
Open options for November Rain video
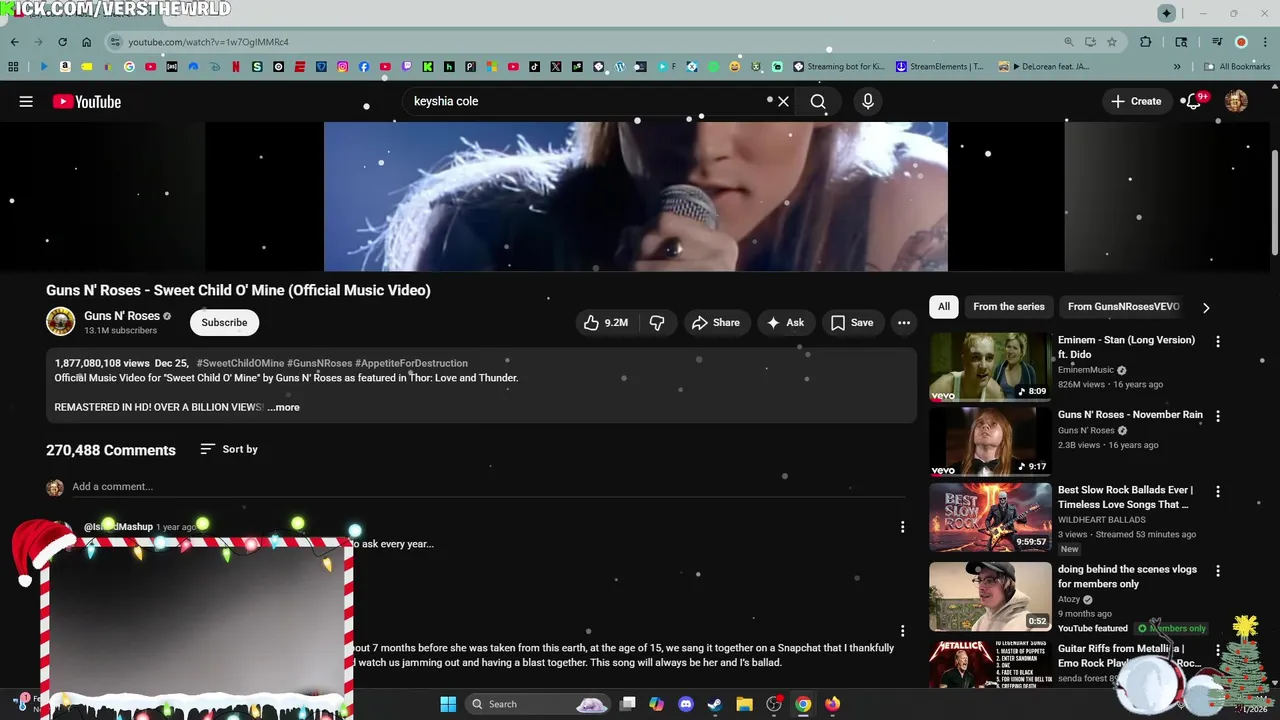click(1217, 416)
